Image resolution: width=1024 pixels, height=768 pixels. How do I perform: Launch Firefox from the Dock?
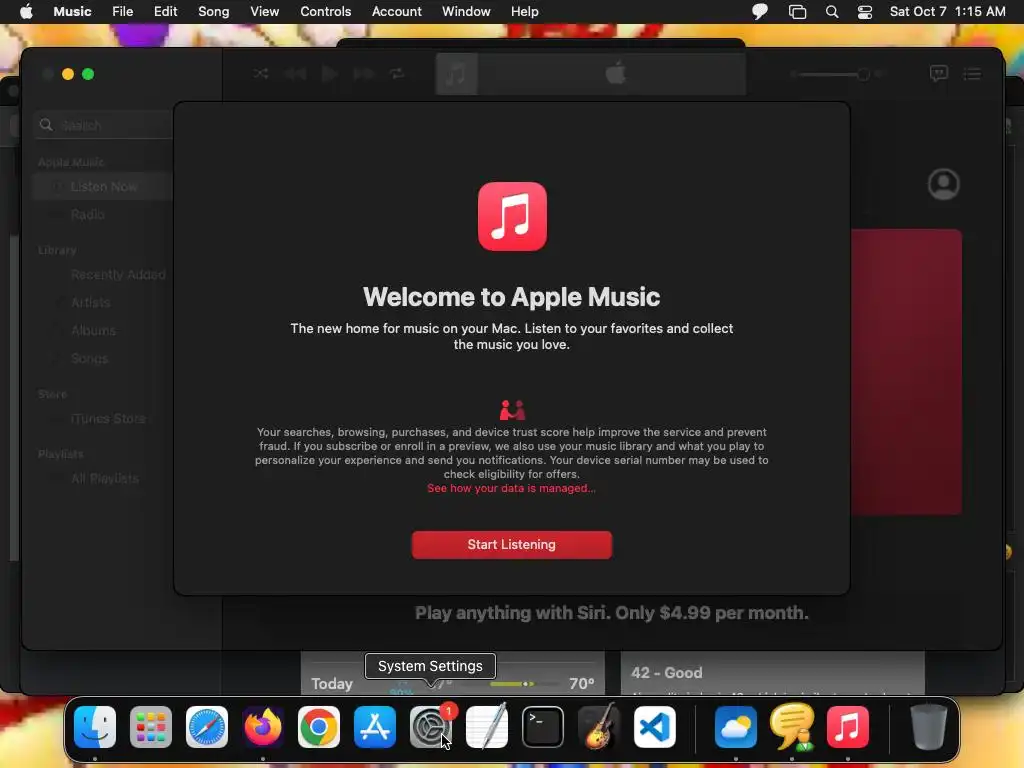tap(263, 727)
